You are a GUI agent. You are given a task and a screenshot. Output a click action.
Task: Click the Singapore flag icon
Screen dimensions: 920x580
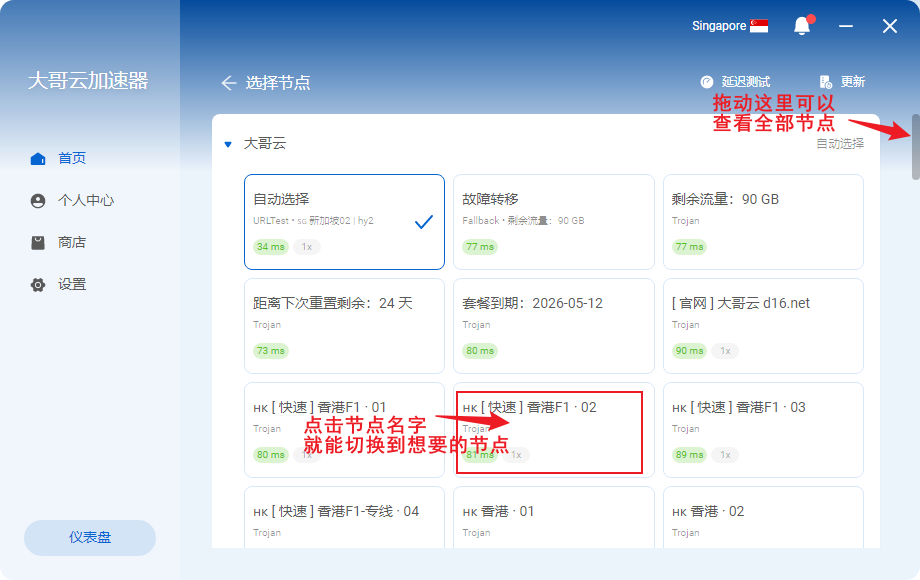[759, 26]
